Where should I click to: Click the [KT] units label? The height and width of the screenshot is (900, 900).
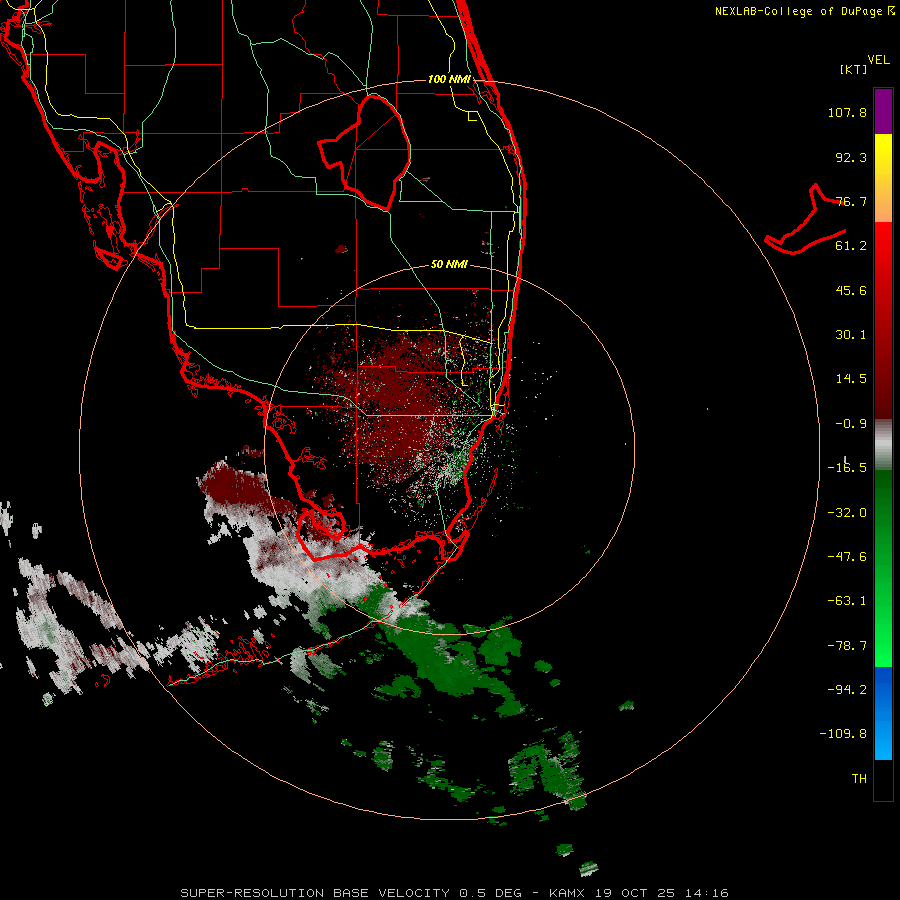854,69
